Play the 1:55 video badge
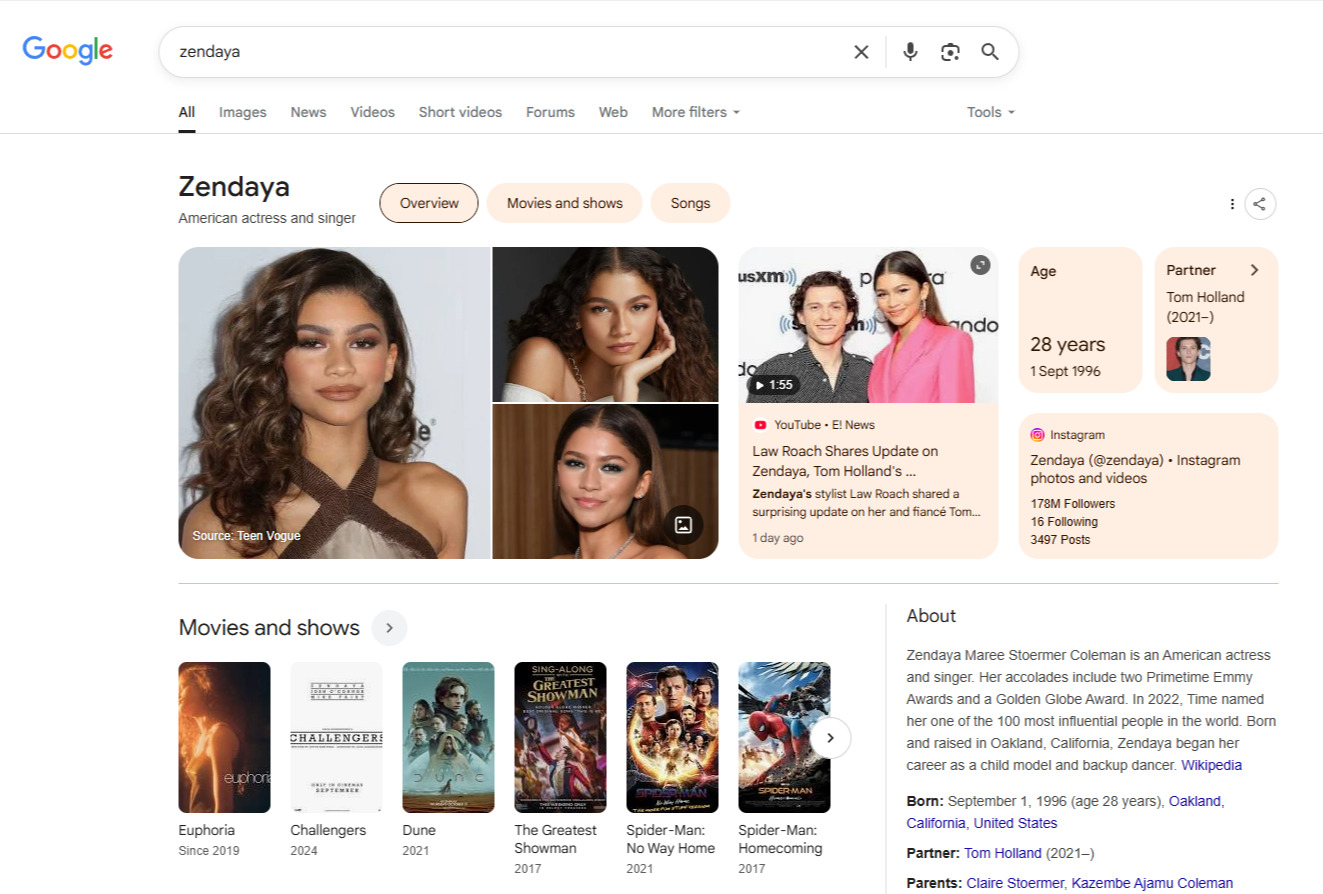 click(x=773, y=385)
